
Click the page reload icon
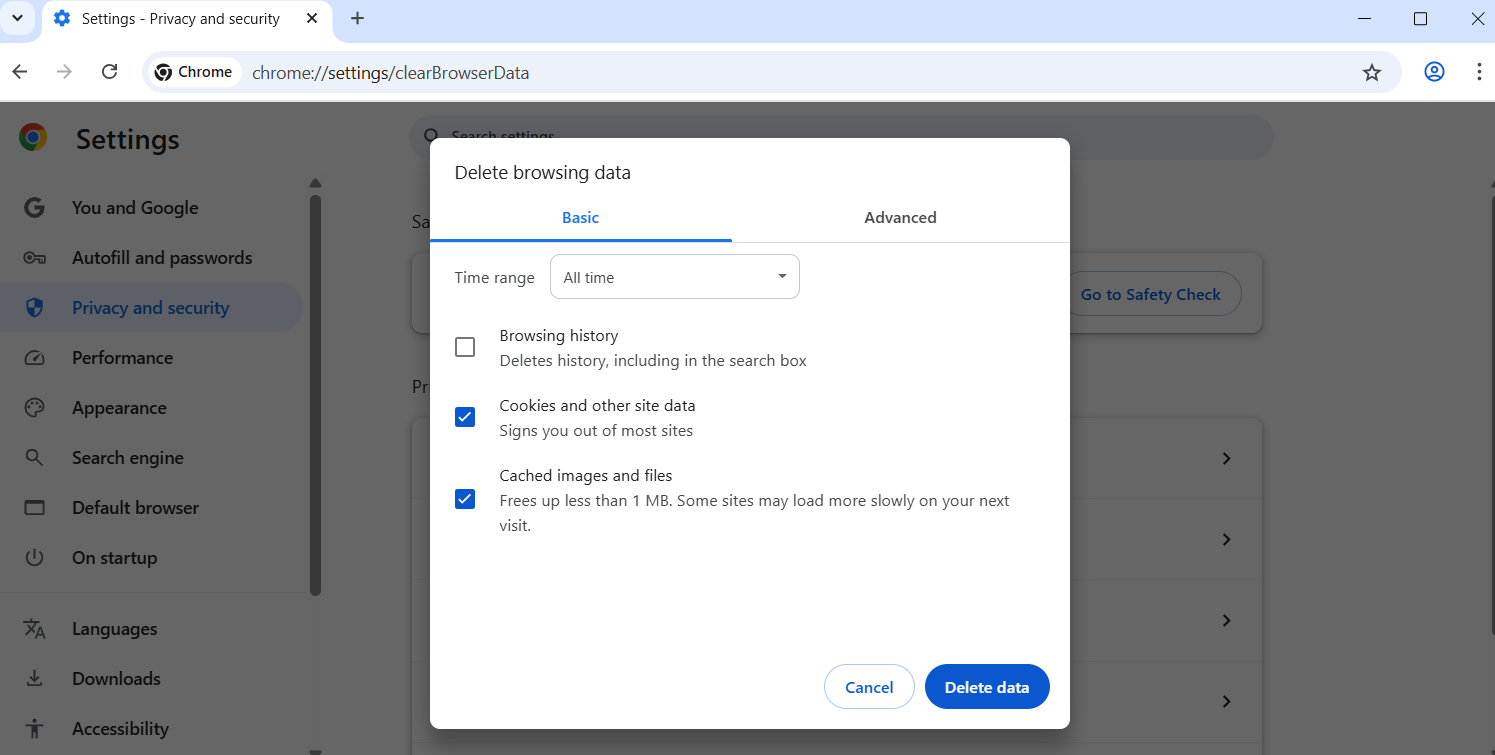[x=110, y=72]
